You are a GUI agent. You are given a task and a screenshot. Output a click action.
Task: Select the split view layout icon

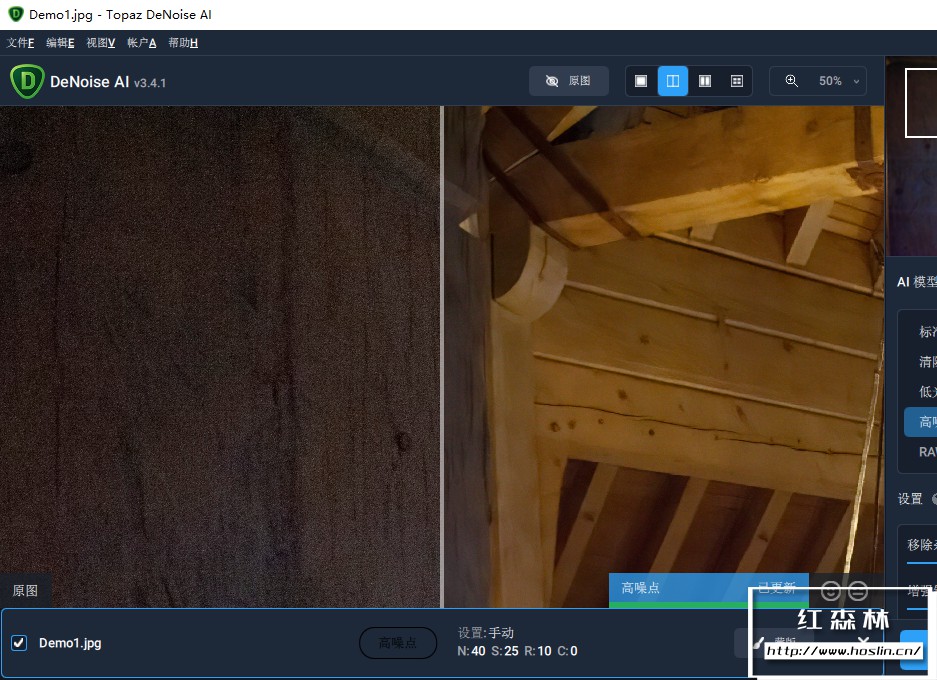(x=673, y=81)
